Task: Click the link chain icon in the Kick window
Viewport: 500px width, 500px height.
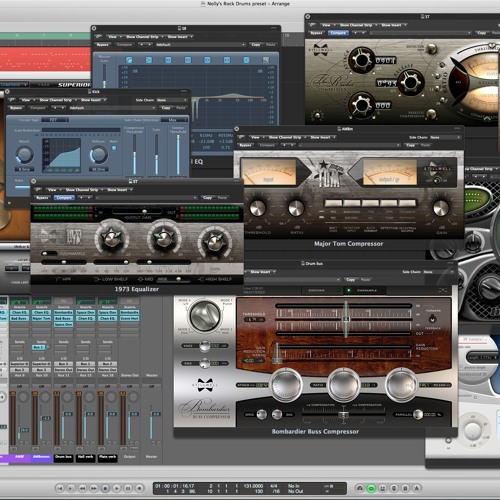Action: coord(12,100)
